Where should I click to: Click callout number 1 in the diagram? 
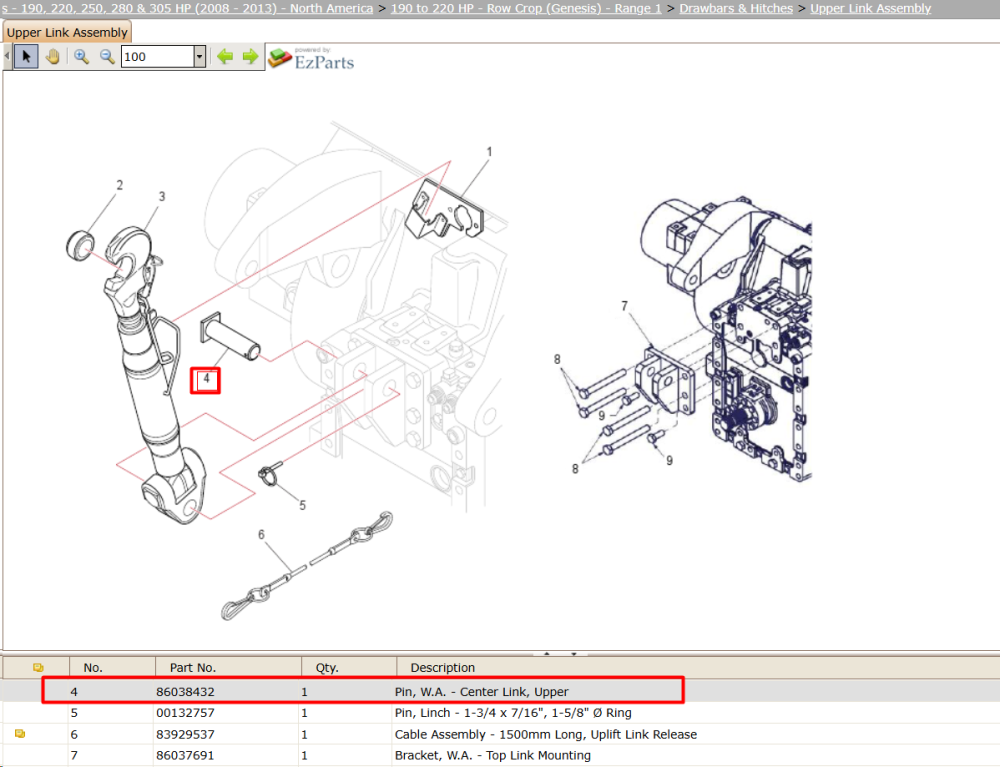[489, 152]
